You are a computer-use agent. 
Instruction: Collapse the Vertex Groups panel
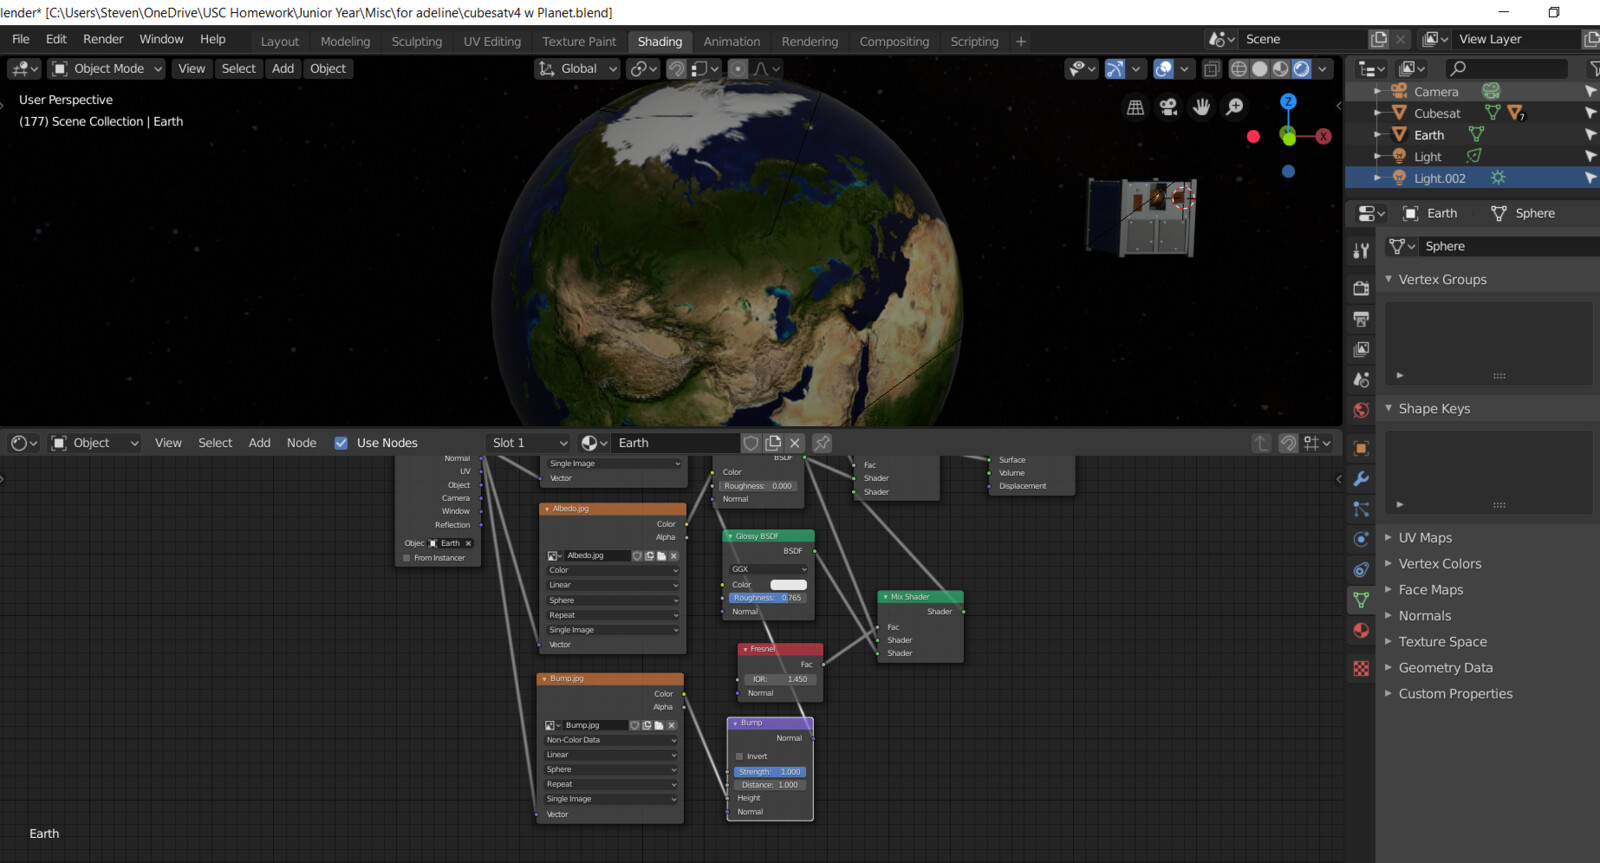(x=1442, y=279)
